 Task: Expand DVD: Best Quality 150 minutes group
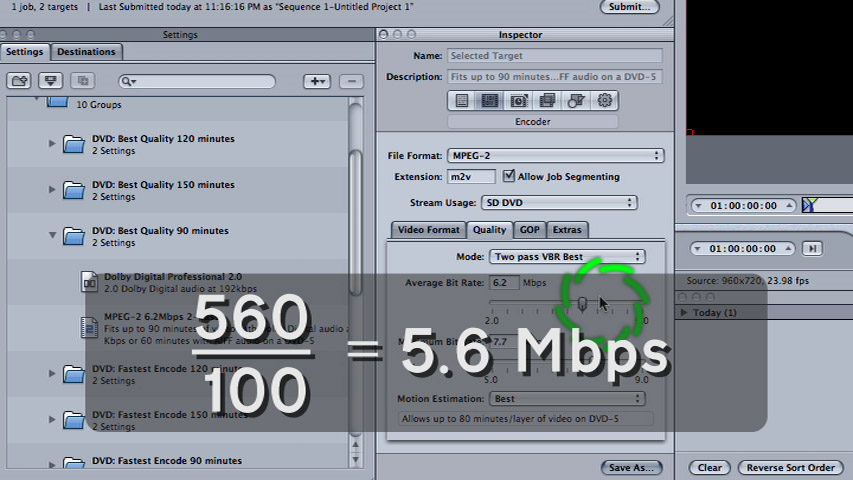[x=52, y=189]
